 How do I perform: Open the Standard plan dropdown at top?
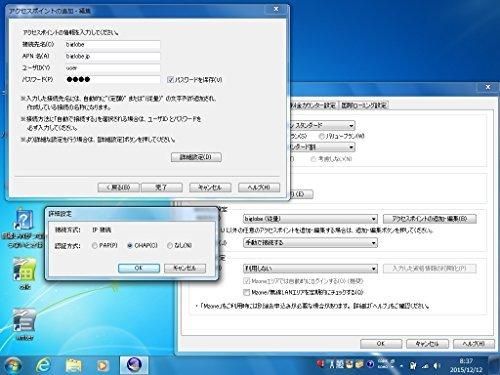pyautogui.click(x=322, y=126)
